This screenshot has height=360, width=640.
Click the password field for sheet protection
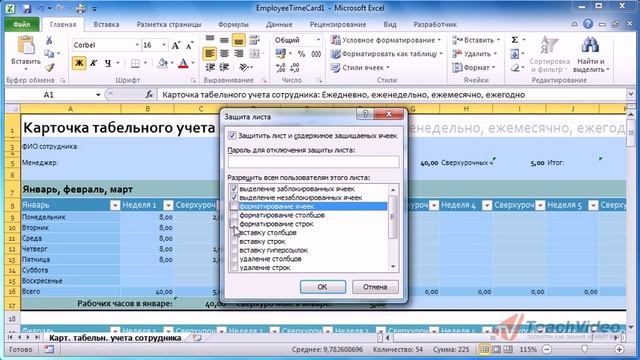click(313, 162)
